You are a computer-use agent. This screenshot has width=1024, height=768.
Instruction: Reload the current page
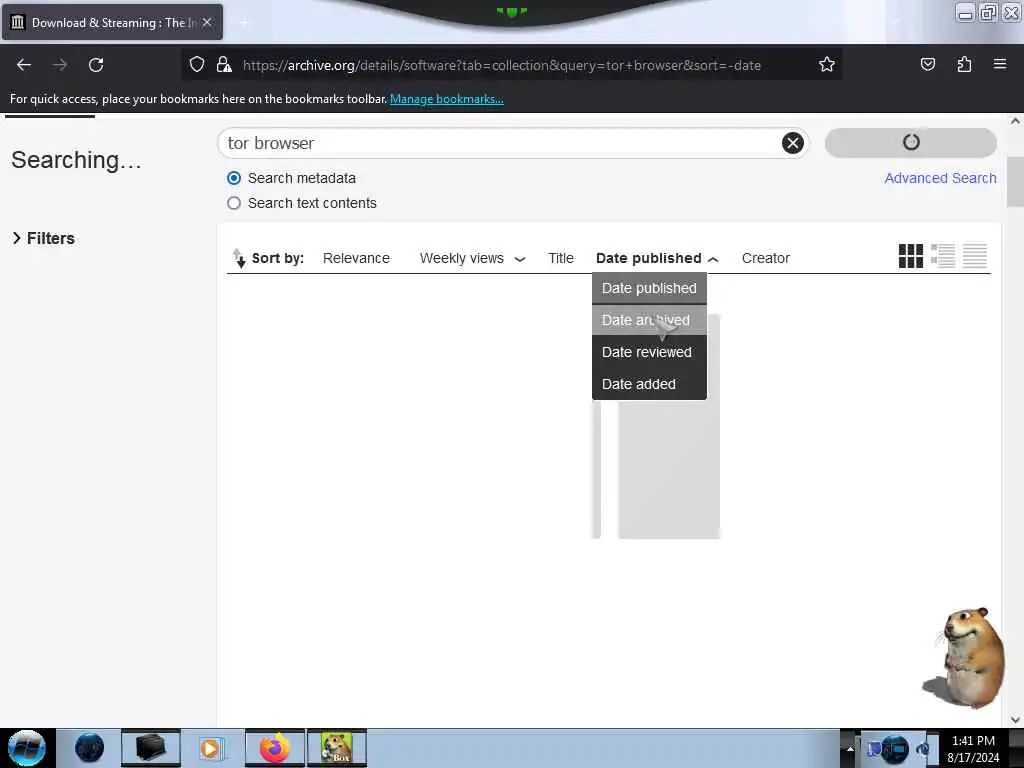pyautogui.click(x=96, y=65)
